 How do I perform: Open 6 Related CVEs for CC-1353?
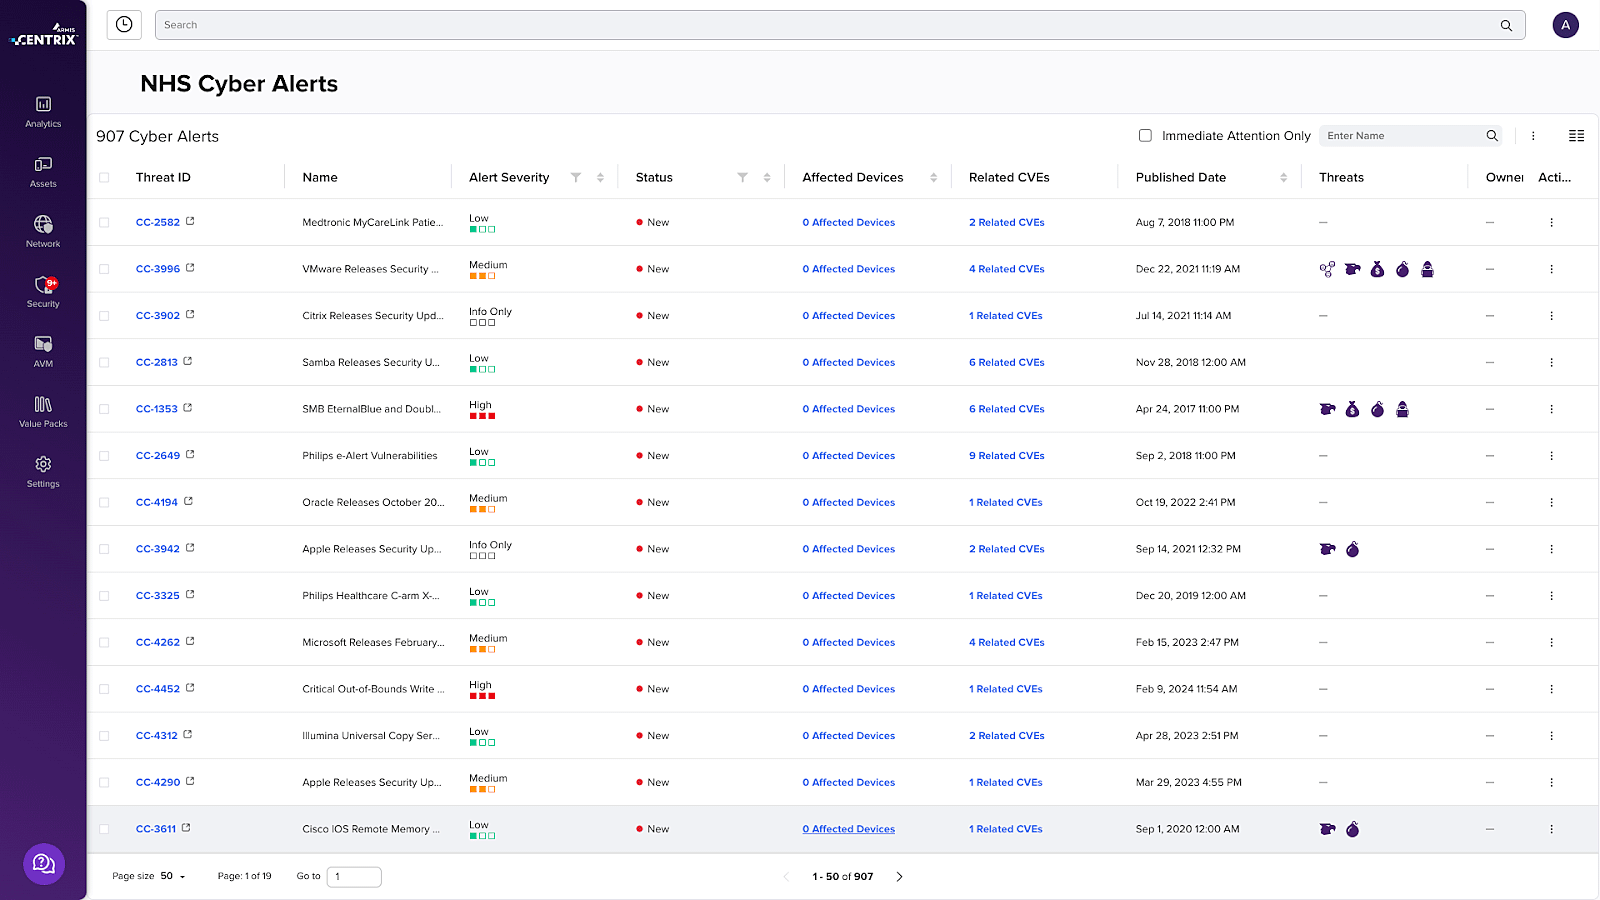pos(1006,409)
